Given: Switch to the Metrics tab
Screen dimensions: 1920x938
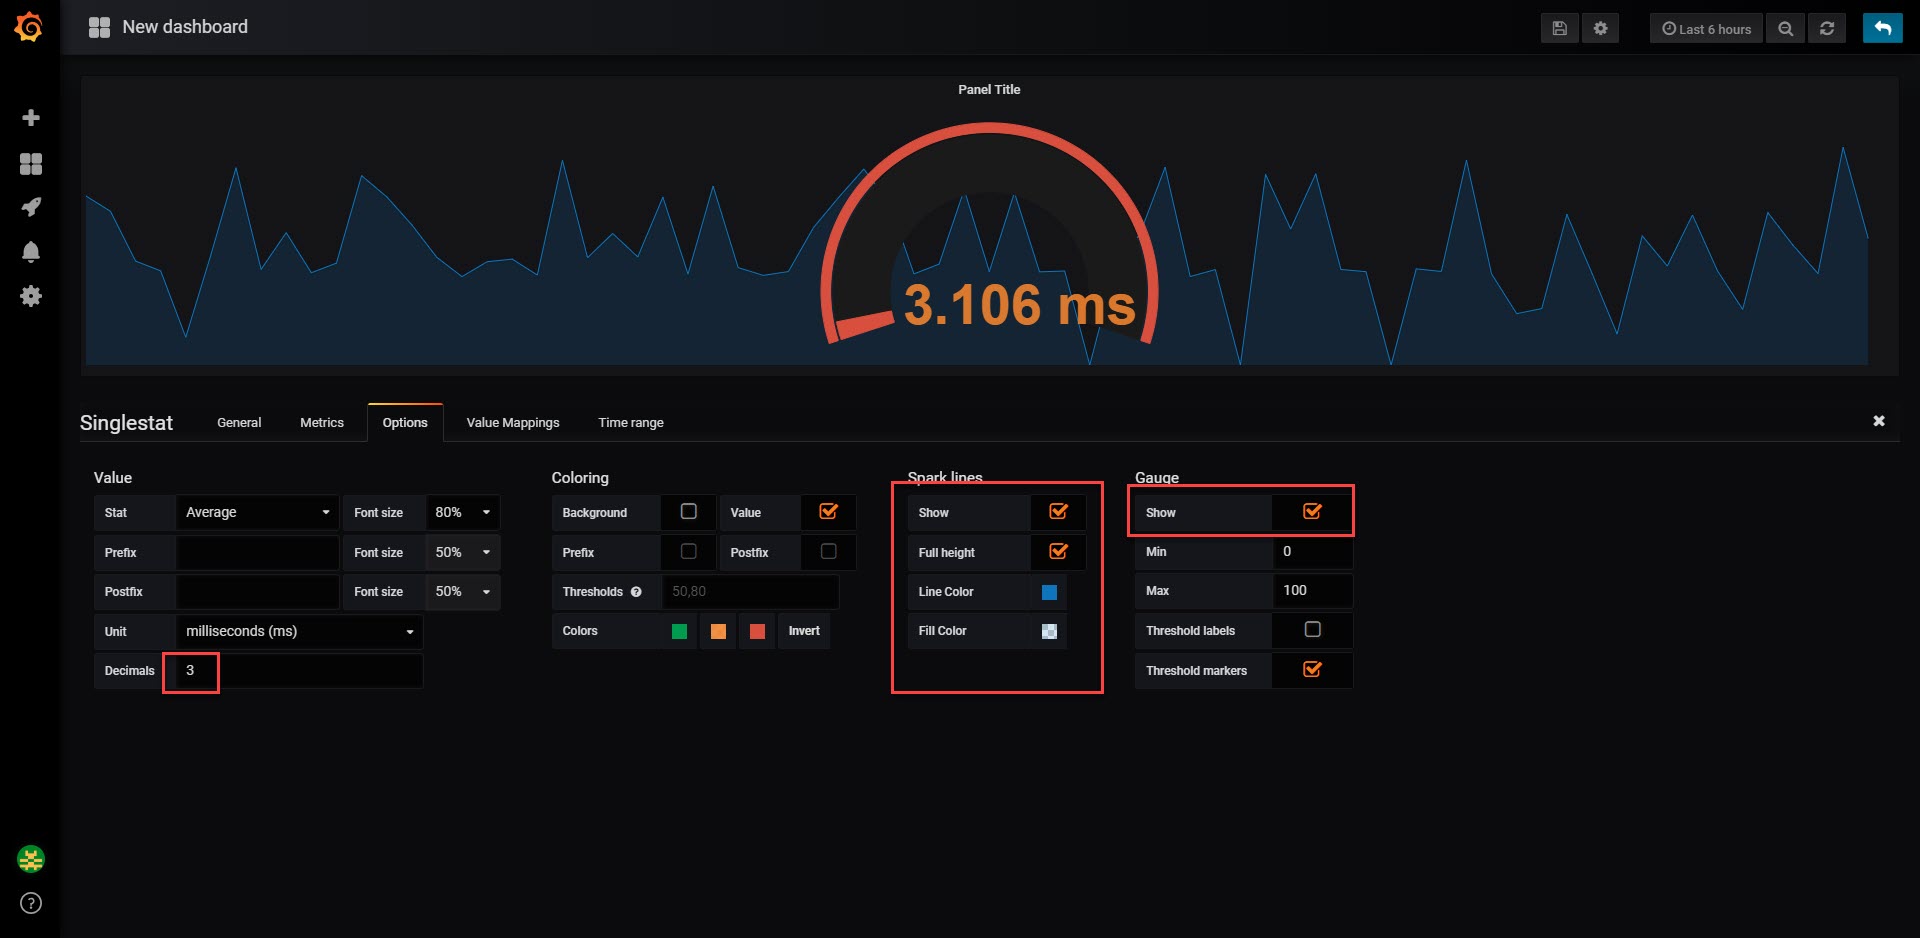Looking at the screenshot, I should coord(322,423).
